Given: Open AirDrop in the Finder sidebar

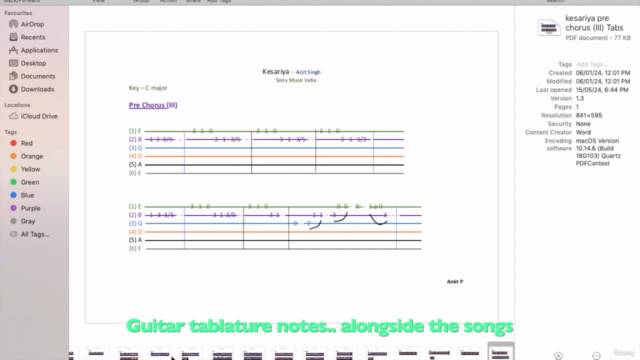Looking at the screenshot, I should (27, 24).
